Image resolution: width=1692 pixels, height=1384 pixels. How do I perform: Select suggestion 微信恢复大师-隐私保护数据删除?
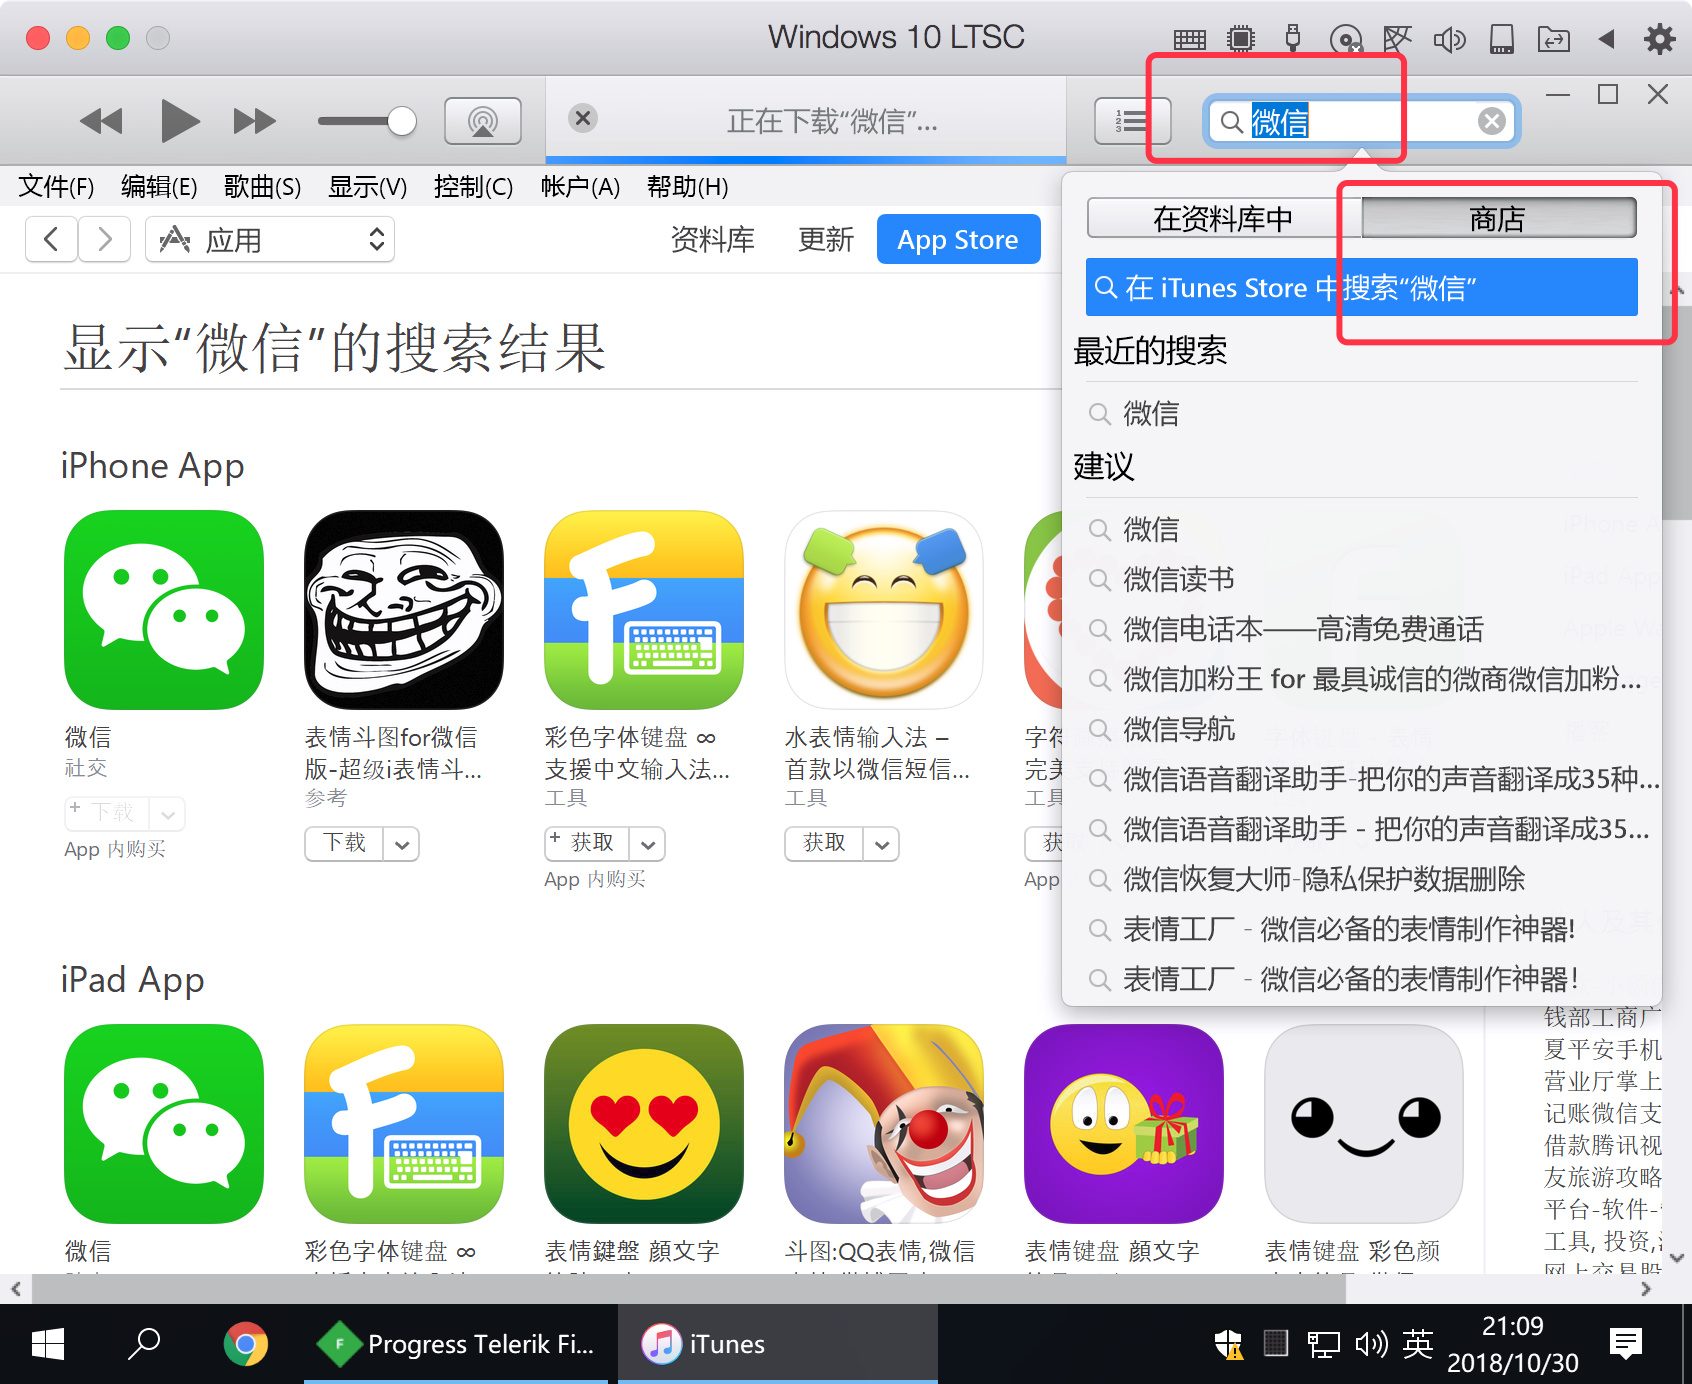point(1360,880)
